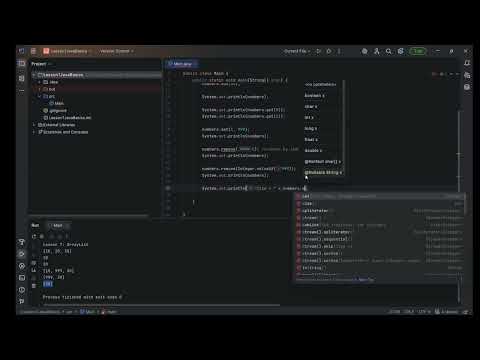
Task: Open Search Everywhere magnifier icon
Action: [x=389, y=51]
